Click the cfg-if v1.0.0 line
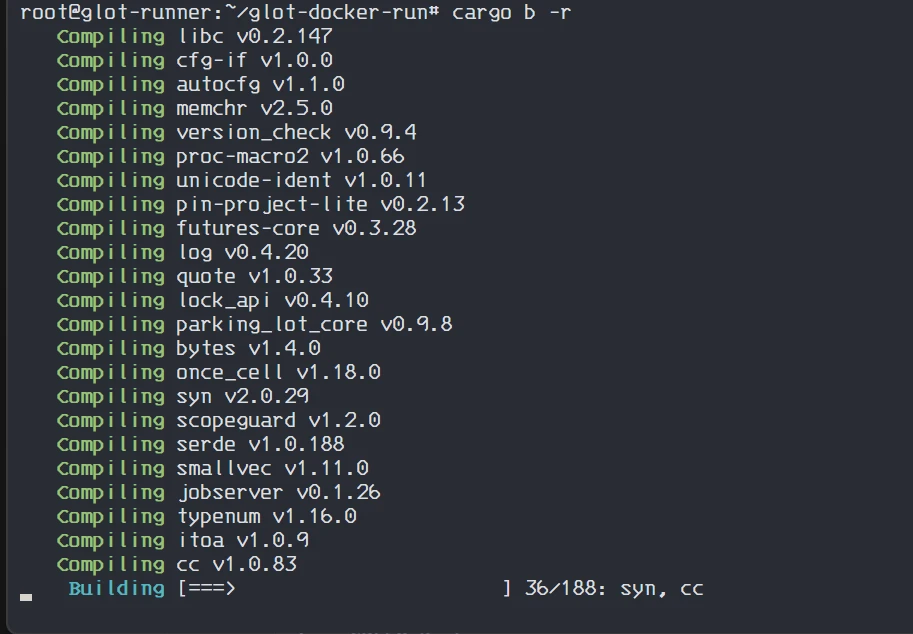Screen dimensions: 913x634 point(194,60)
